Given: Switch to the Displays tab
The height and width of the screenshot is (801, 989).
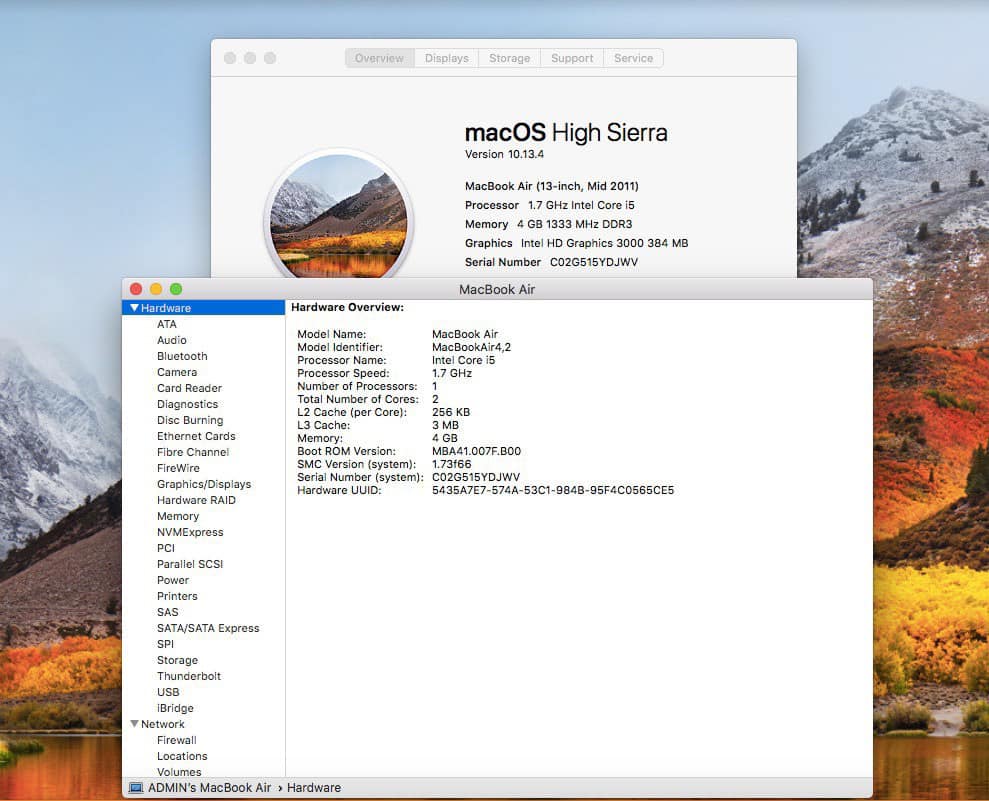Looking at the screenshot, I should 446,58.
